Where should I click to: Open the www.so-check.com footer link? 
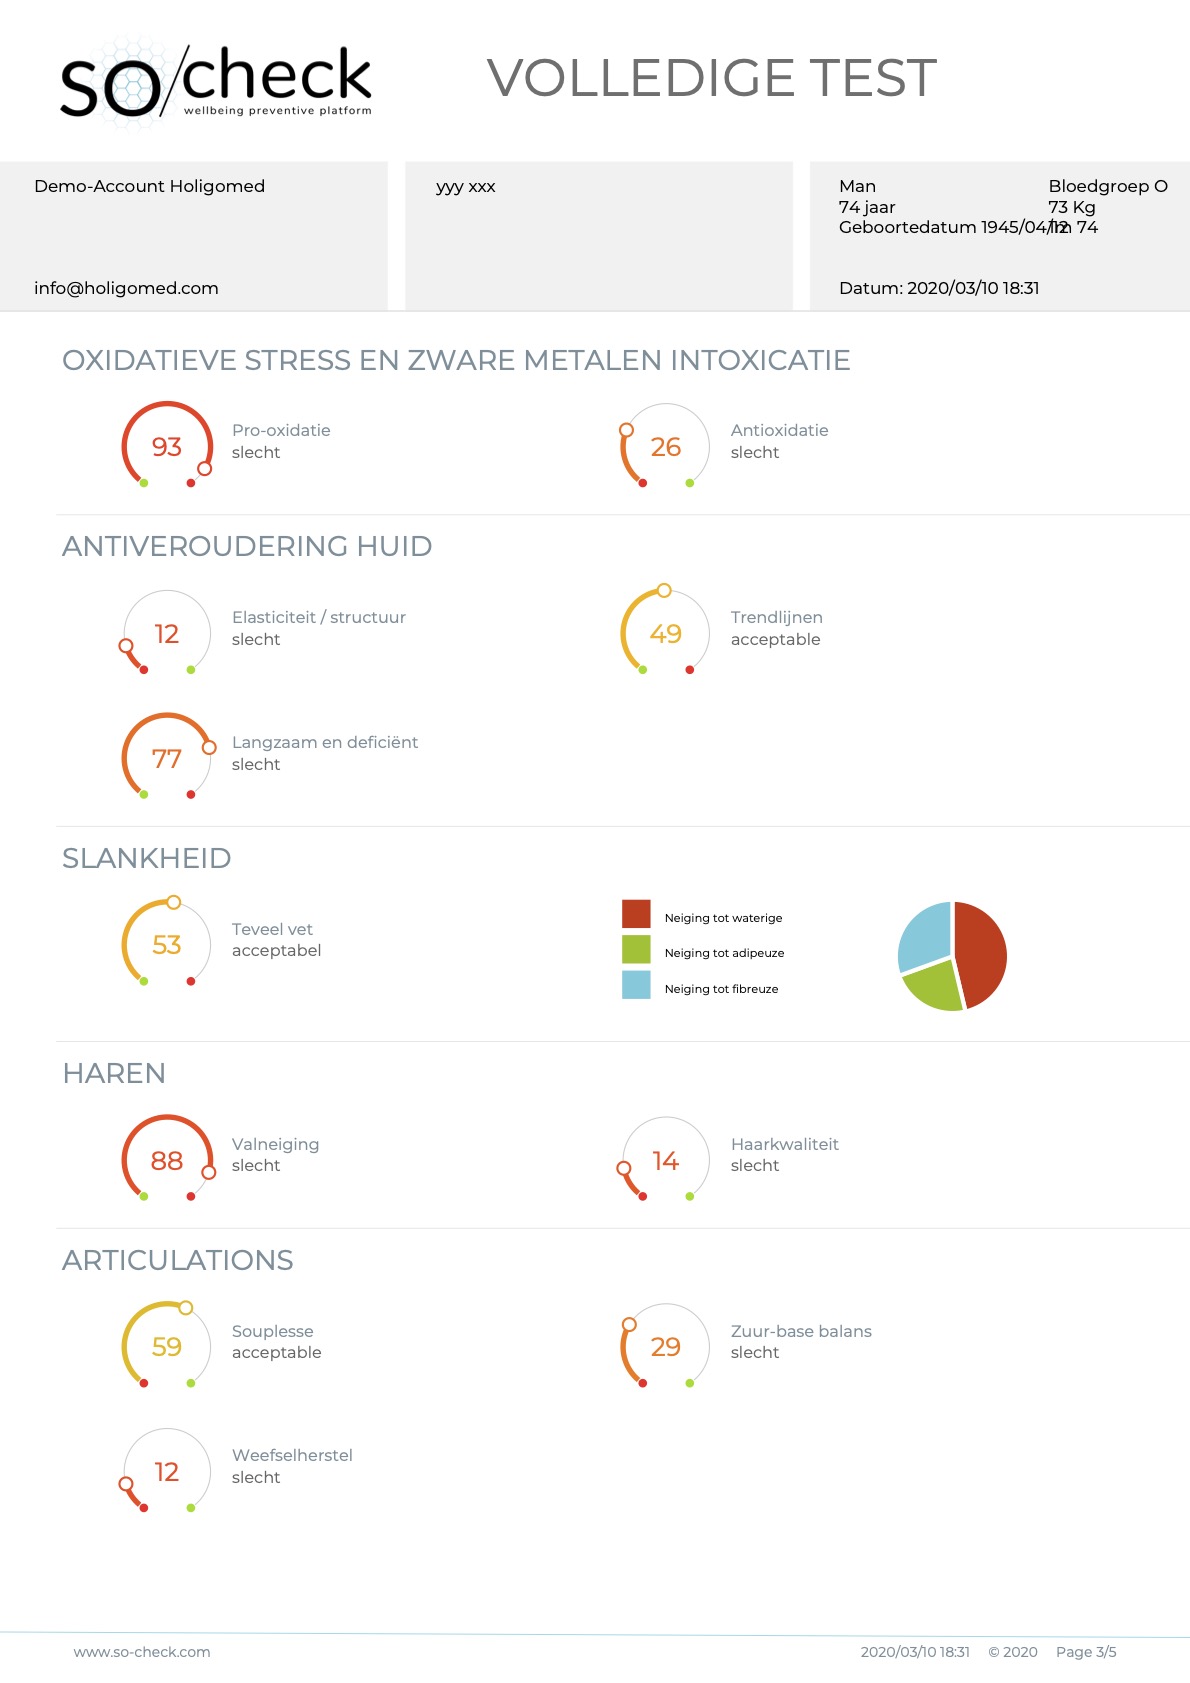(142, 1652)
